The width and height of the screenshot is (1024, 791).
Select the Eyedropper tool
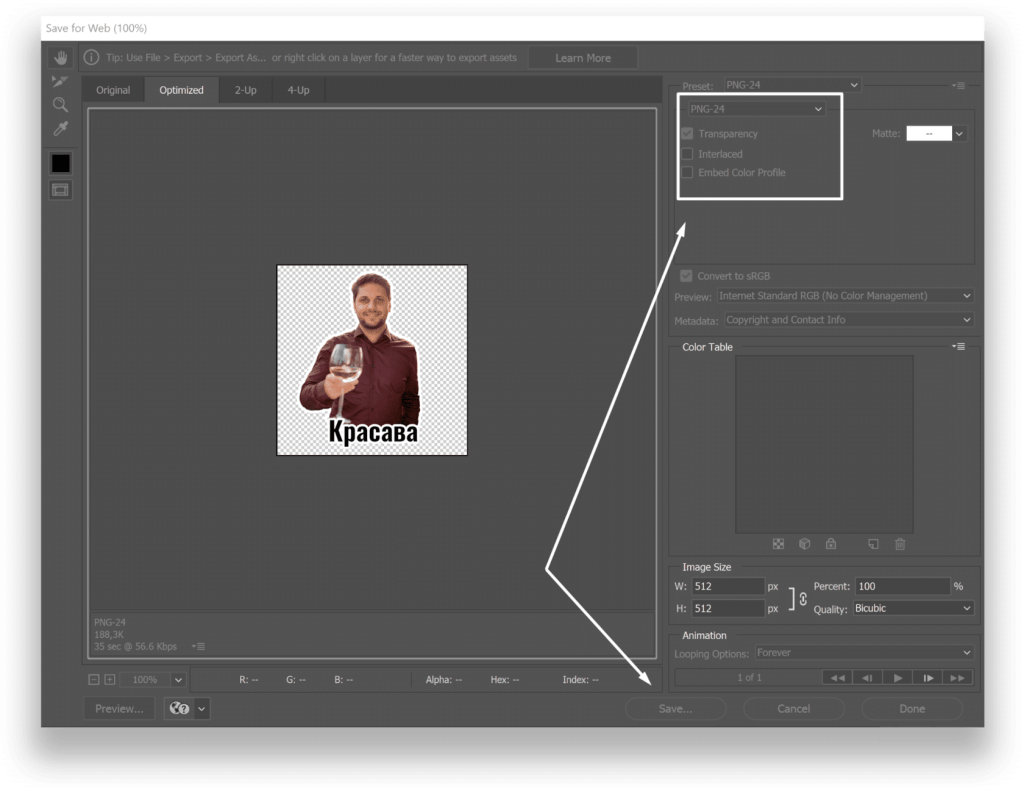61,128
